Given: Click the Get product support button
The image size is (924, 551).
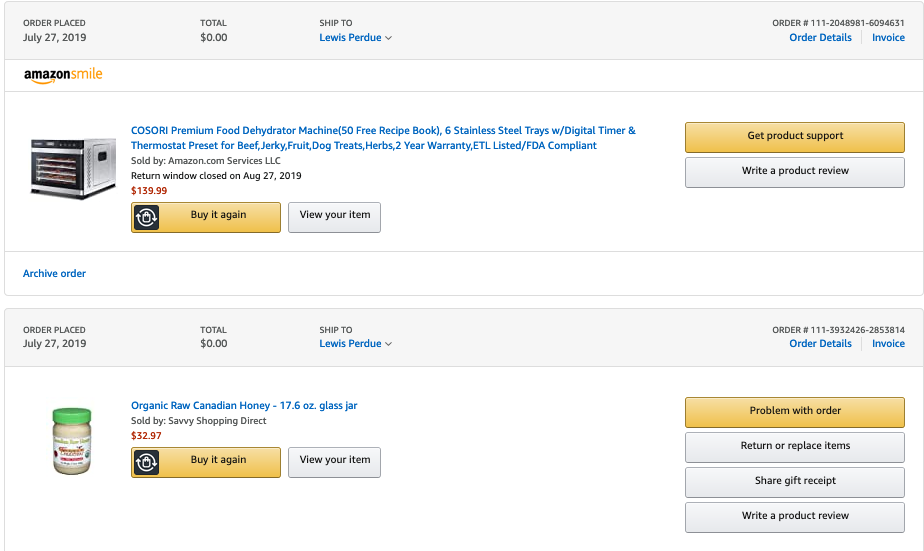Looking at the screenshot, I should [794, 137].
